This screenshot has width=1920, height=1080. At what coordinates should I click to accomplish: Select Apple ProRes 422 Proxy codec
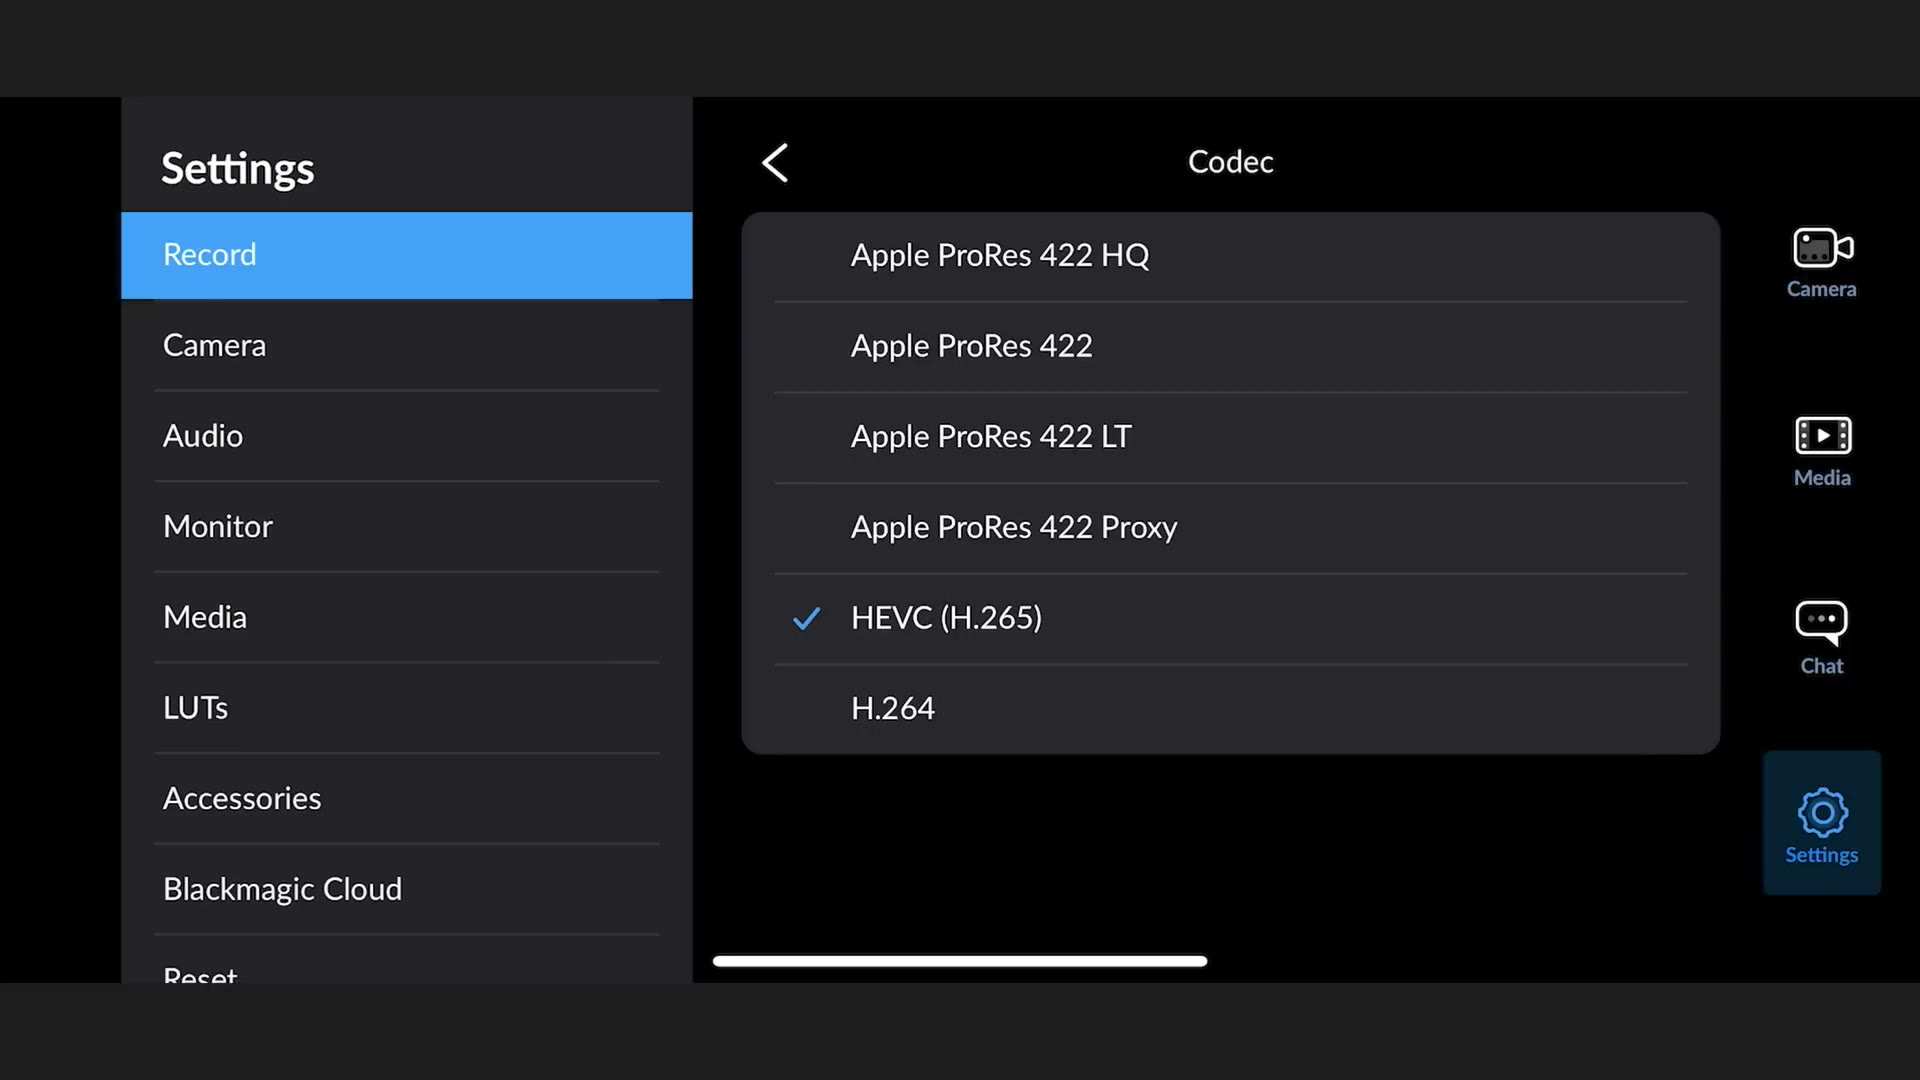[1230, 528]
